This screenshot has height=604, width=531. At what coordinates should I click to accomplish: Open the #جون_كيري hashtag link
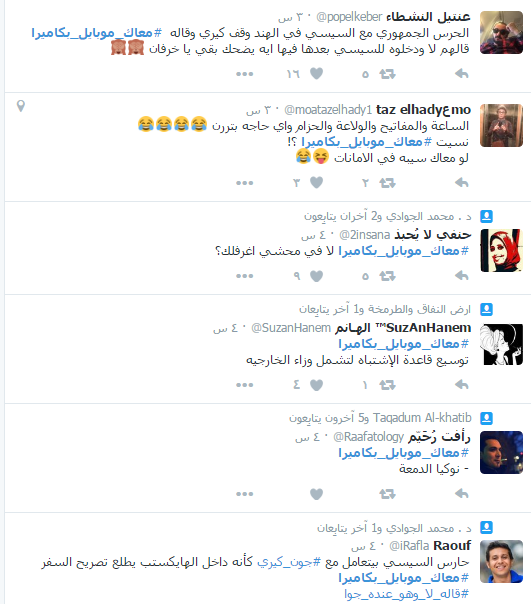click(x=289, y=562)
